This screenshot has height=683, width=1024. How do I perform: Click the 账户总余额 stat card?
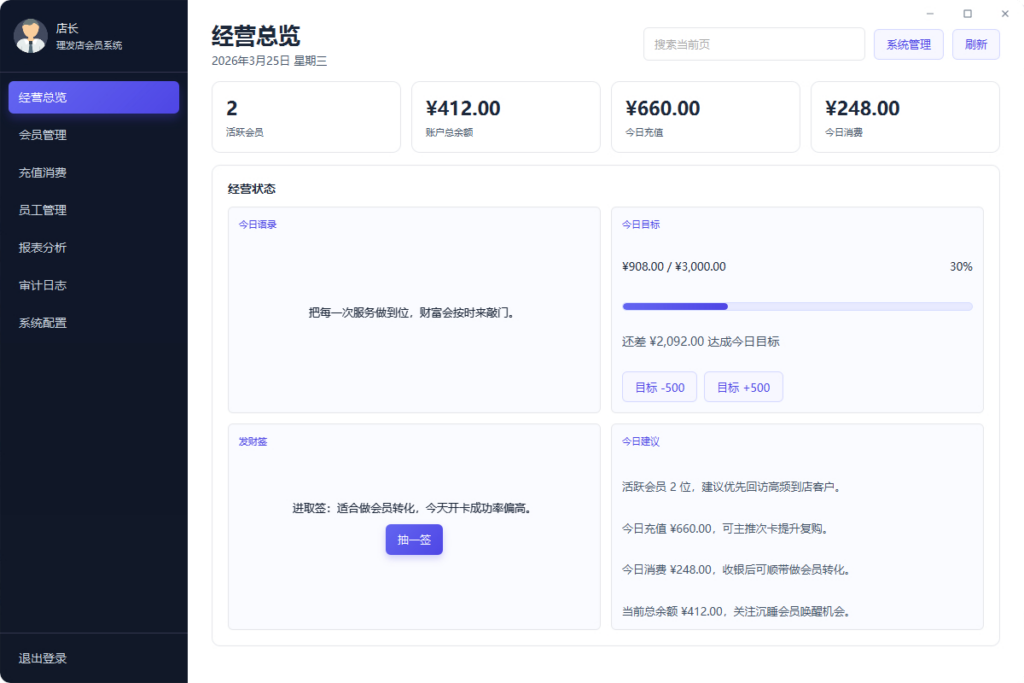click(506, 116)
